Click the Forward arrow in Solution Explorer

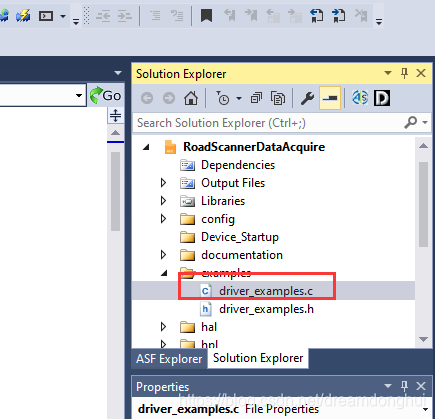click(x=169, y=98)
